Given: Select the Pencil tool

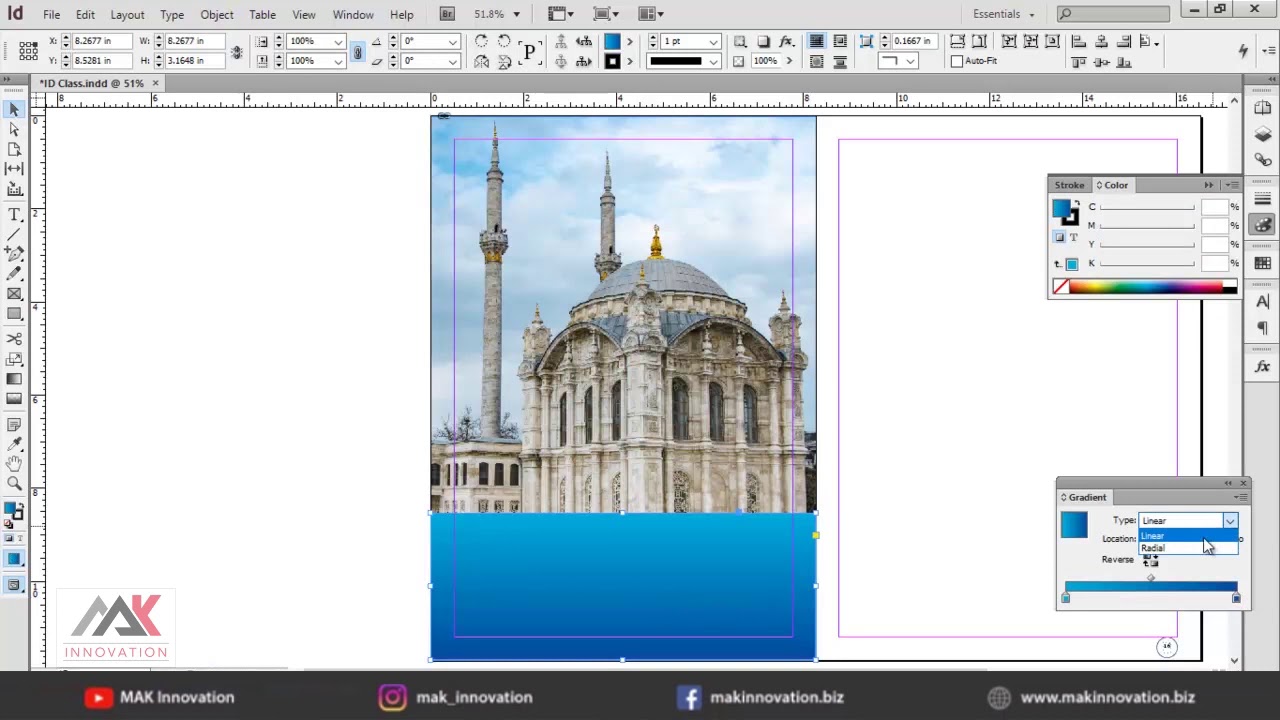Looking at the screenshot, I should point(14,273).
